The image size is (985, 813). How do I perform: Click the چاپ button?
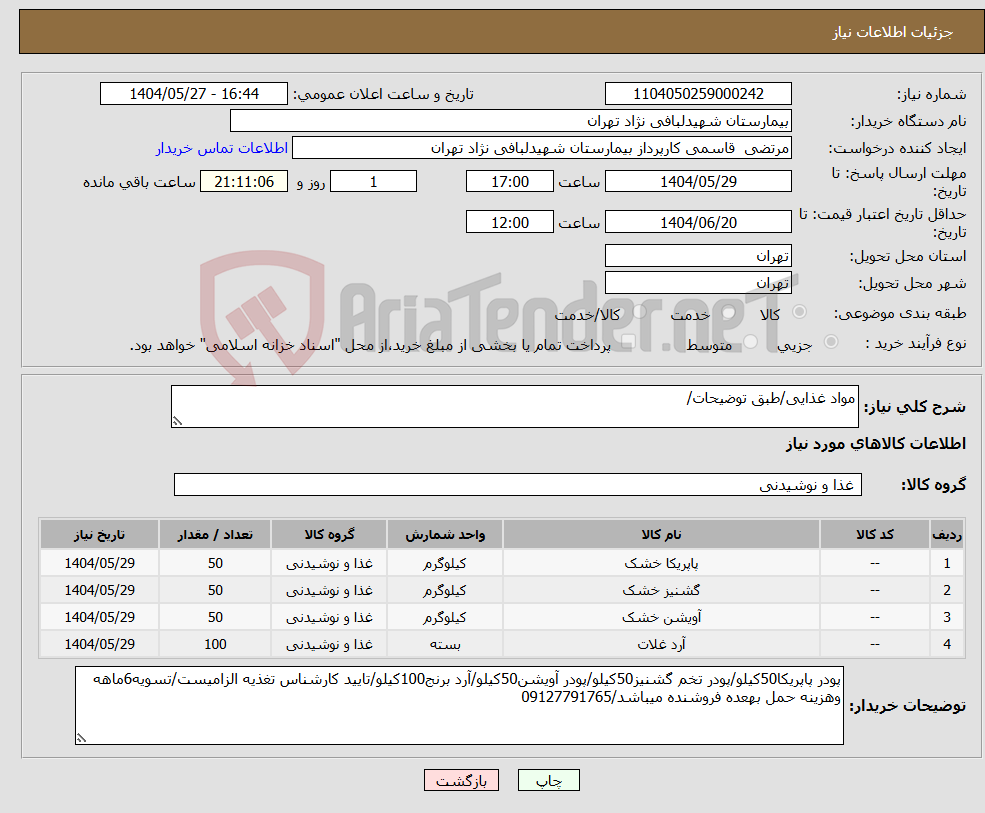click(548, 780)
